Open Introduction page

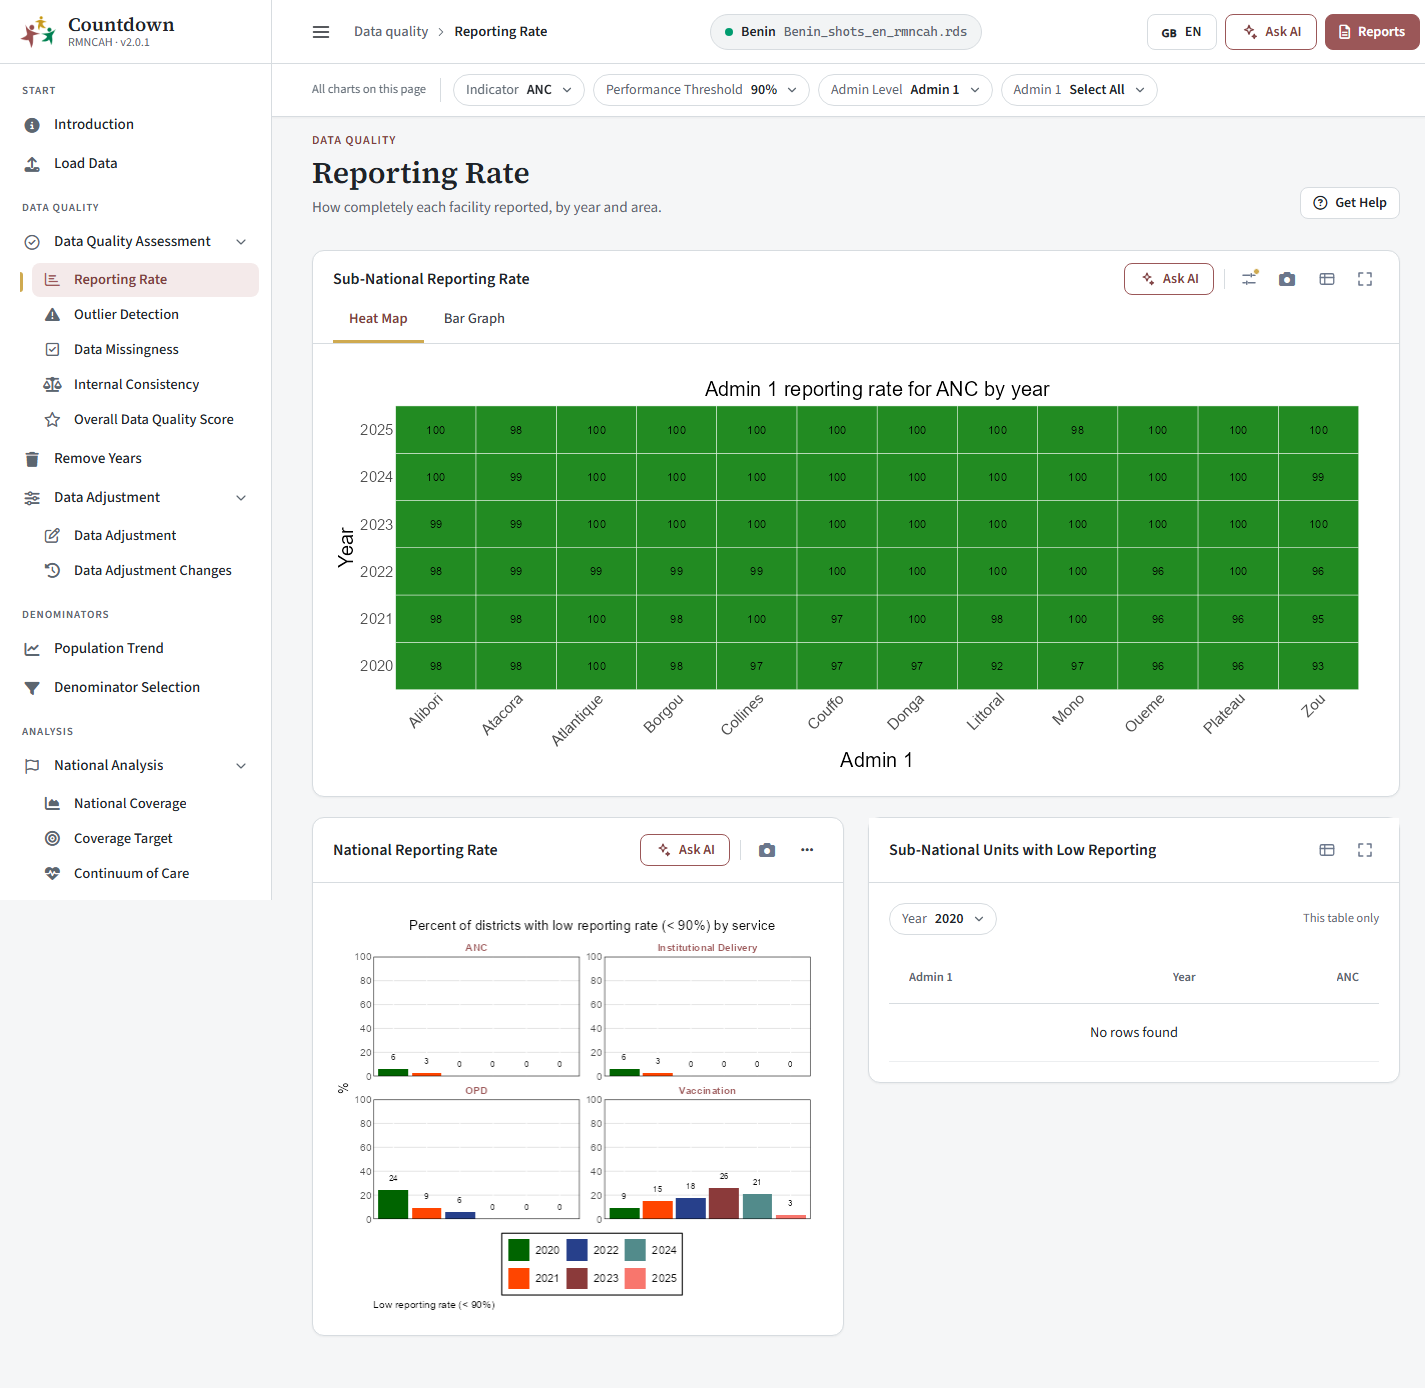[135, 124]
